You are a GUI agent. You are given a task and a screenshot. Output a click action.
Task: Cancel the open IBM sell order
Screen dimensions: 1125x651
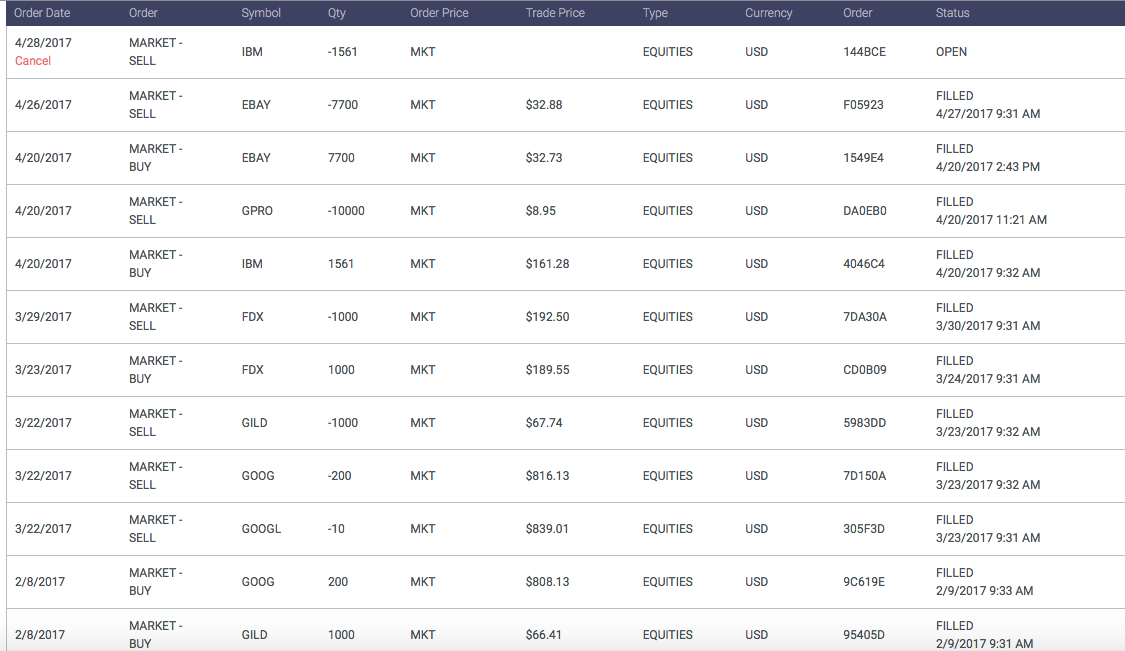click(x=33, y=61)
